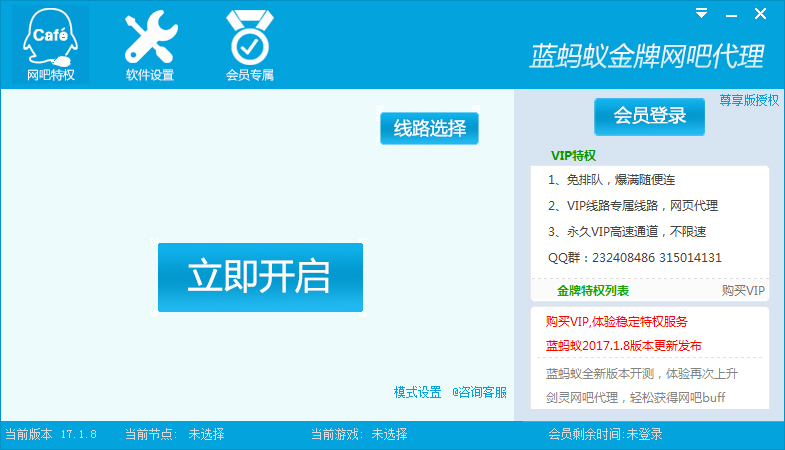Click the 立即开启 start button
The height and width of the screenshot is (450, 785).
click(260, 277)
